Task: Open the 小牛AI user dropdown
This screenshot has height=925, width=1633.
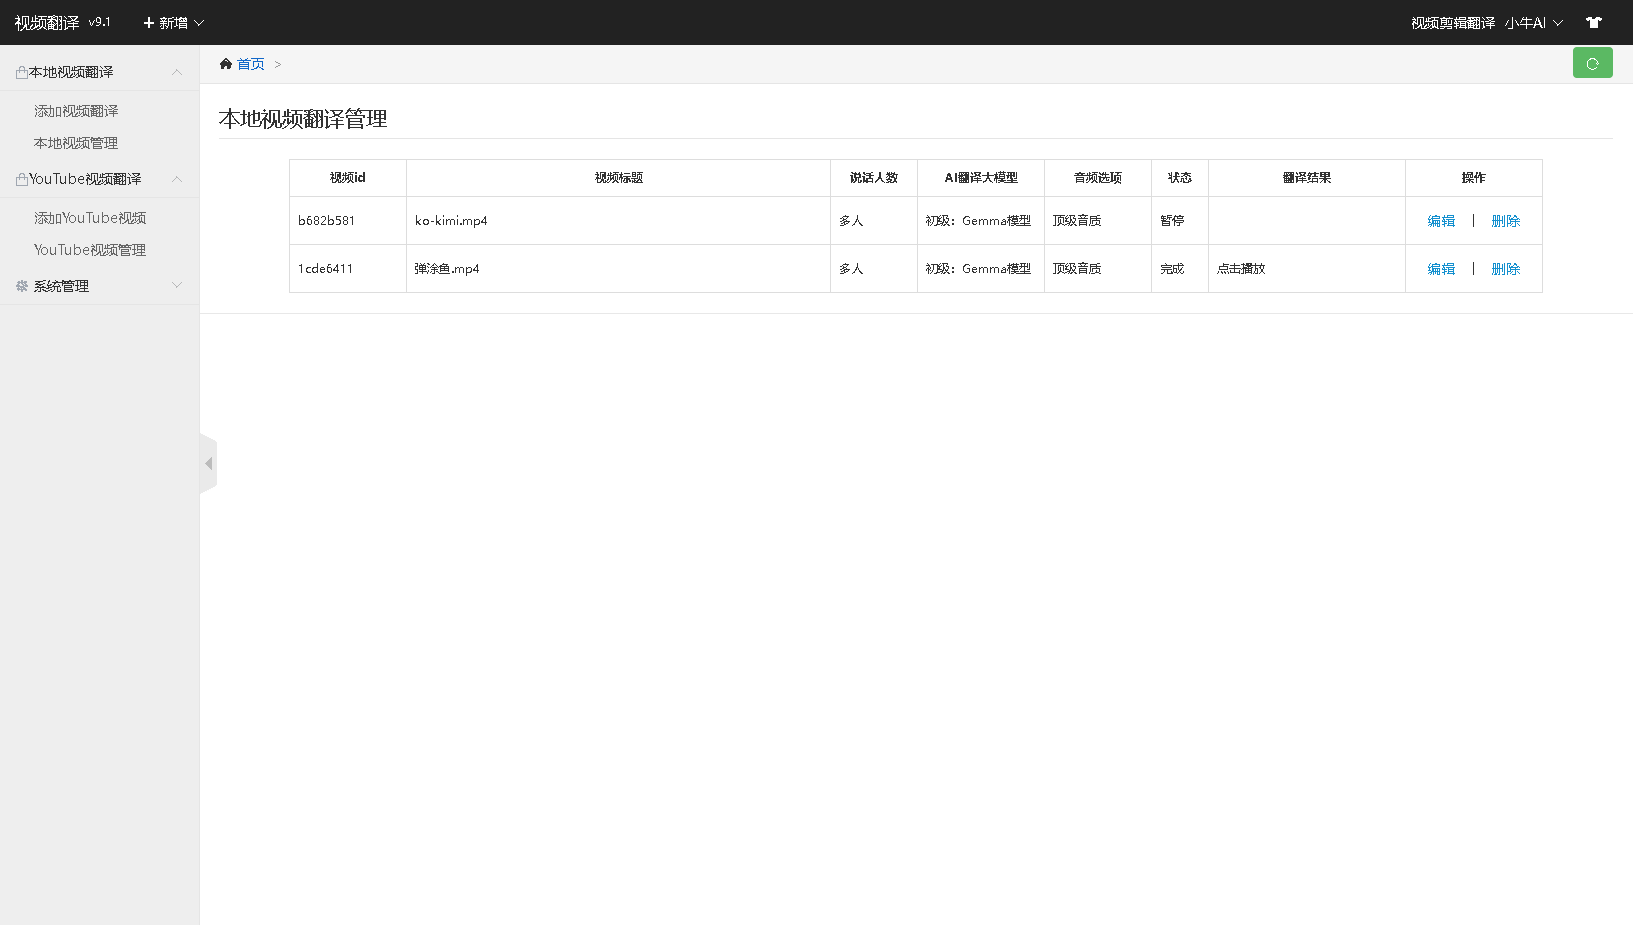Action: (1534, 22)
